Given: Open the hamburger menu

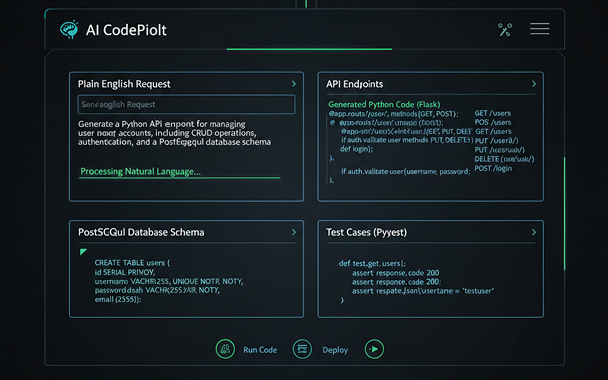Looking at the screenshot, I should click(539, 29).
